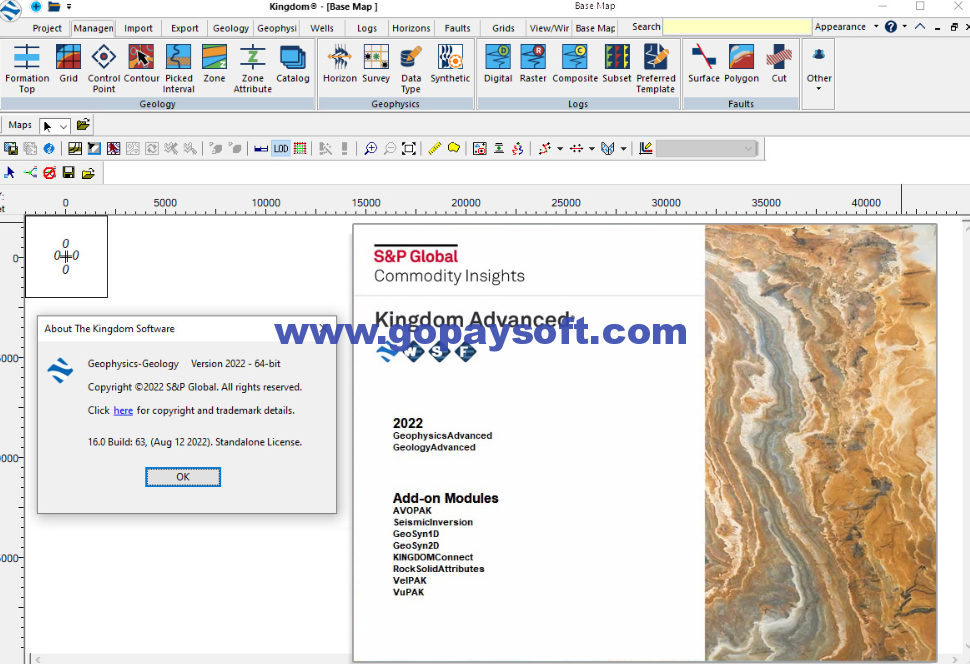
Task: Open Fault Surface manager
Action: click(x=704, y=64)
